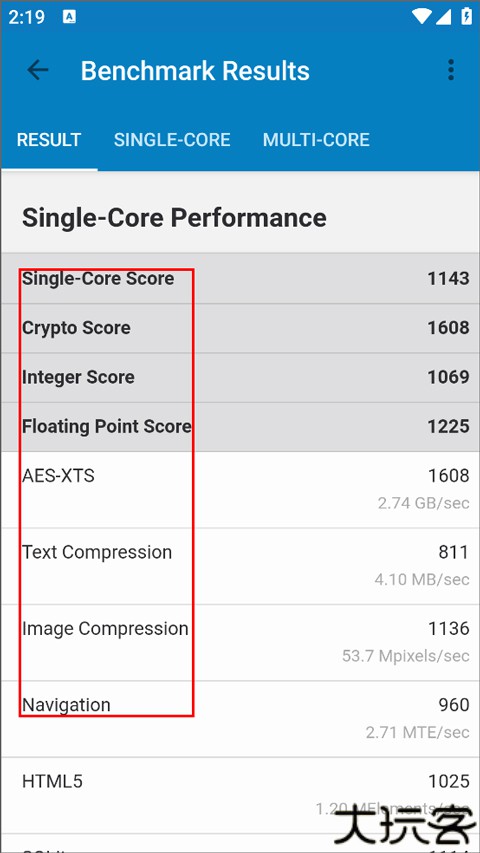Tap the Text Compression entry
The width and height of the screenshot is (480, 853).
pyautogui.click(x=240, y=566)
